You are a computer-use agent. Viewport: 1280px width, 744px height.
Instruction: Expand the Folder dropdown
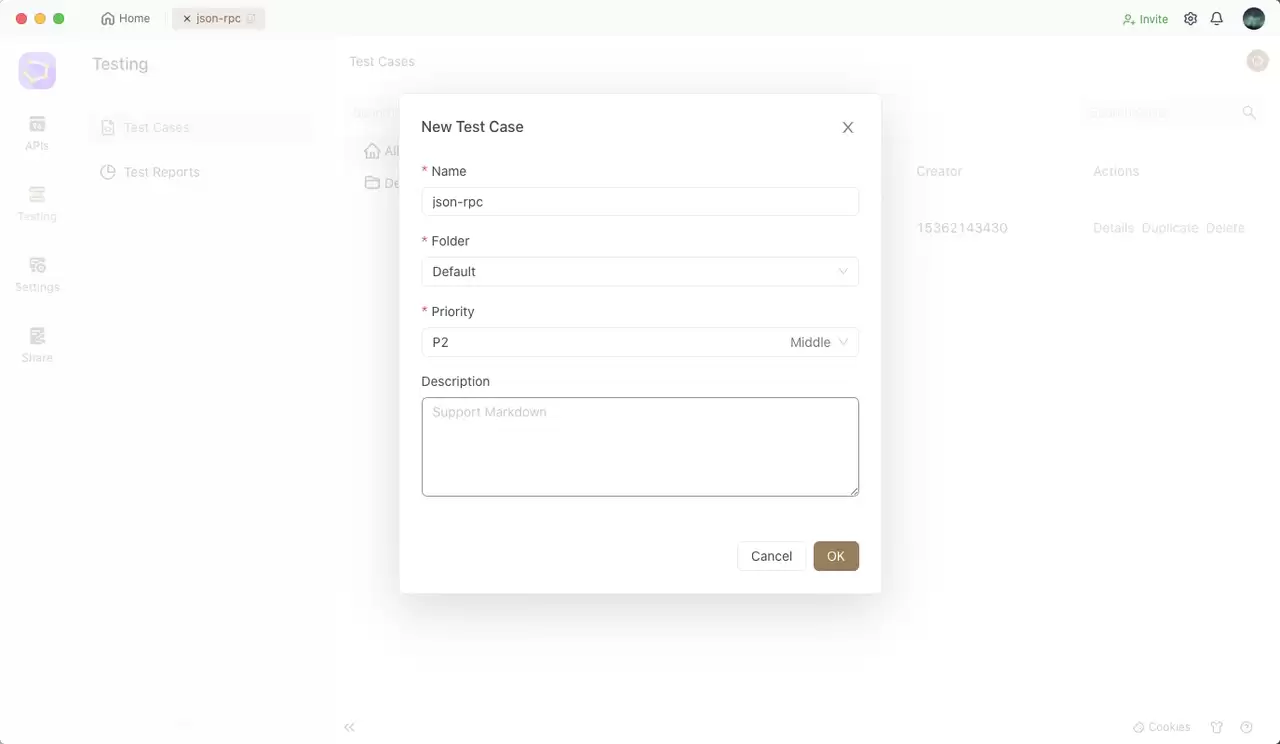pos(640,272)
